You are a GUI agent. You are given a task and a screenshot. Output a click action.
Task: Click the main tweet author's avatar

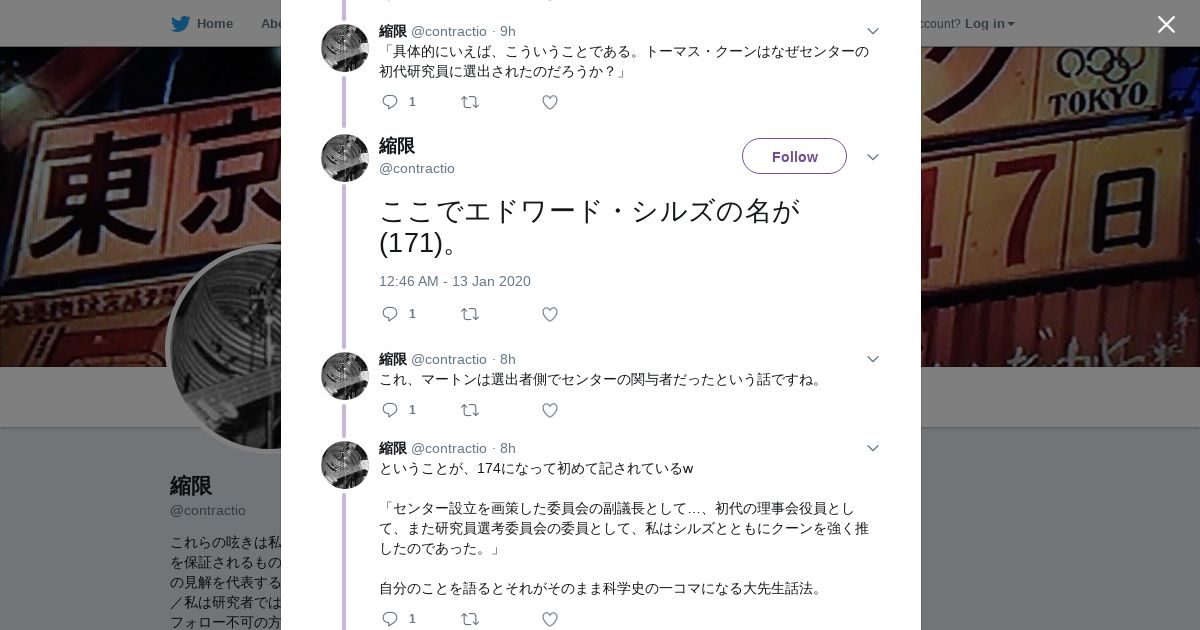click(x=345, y=158)
